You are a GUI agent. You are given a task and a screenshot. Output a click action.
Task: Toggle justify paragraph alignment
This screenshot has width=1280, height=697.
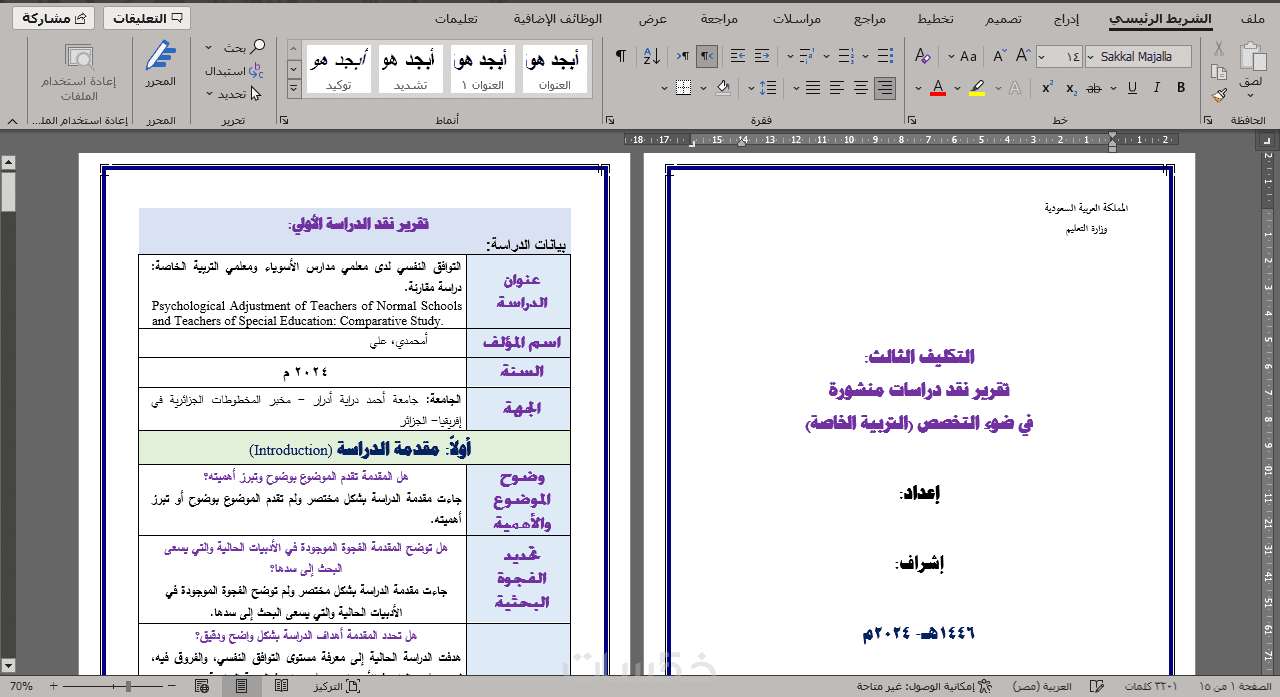coord(812,88)
